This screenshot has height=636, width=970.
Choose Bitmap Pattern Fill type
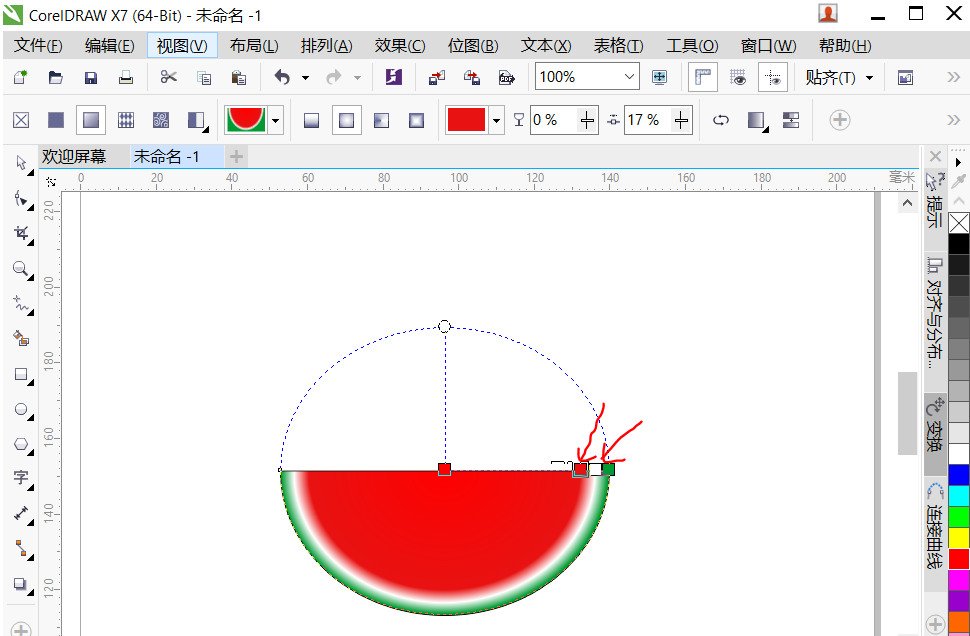pyautogui.click(x=161, y=120)
